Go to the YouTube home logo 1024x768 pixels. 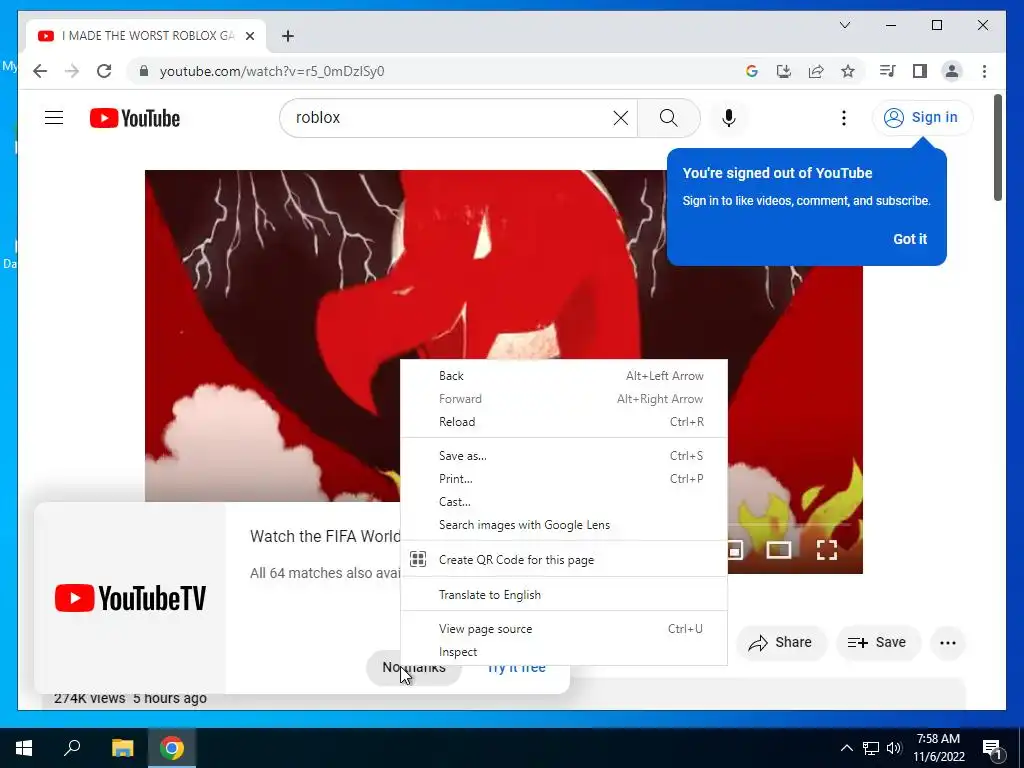[135, 118]
